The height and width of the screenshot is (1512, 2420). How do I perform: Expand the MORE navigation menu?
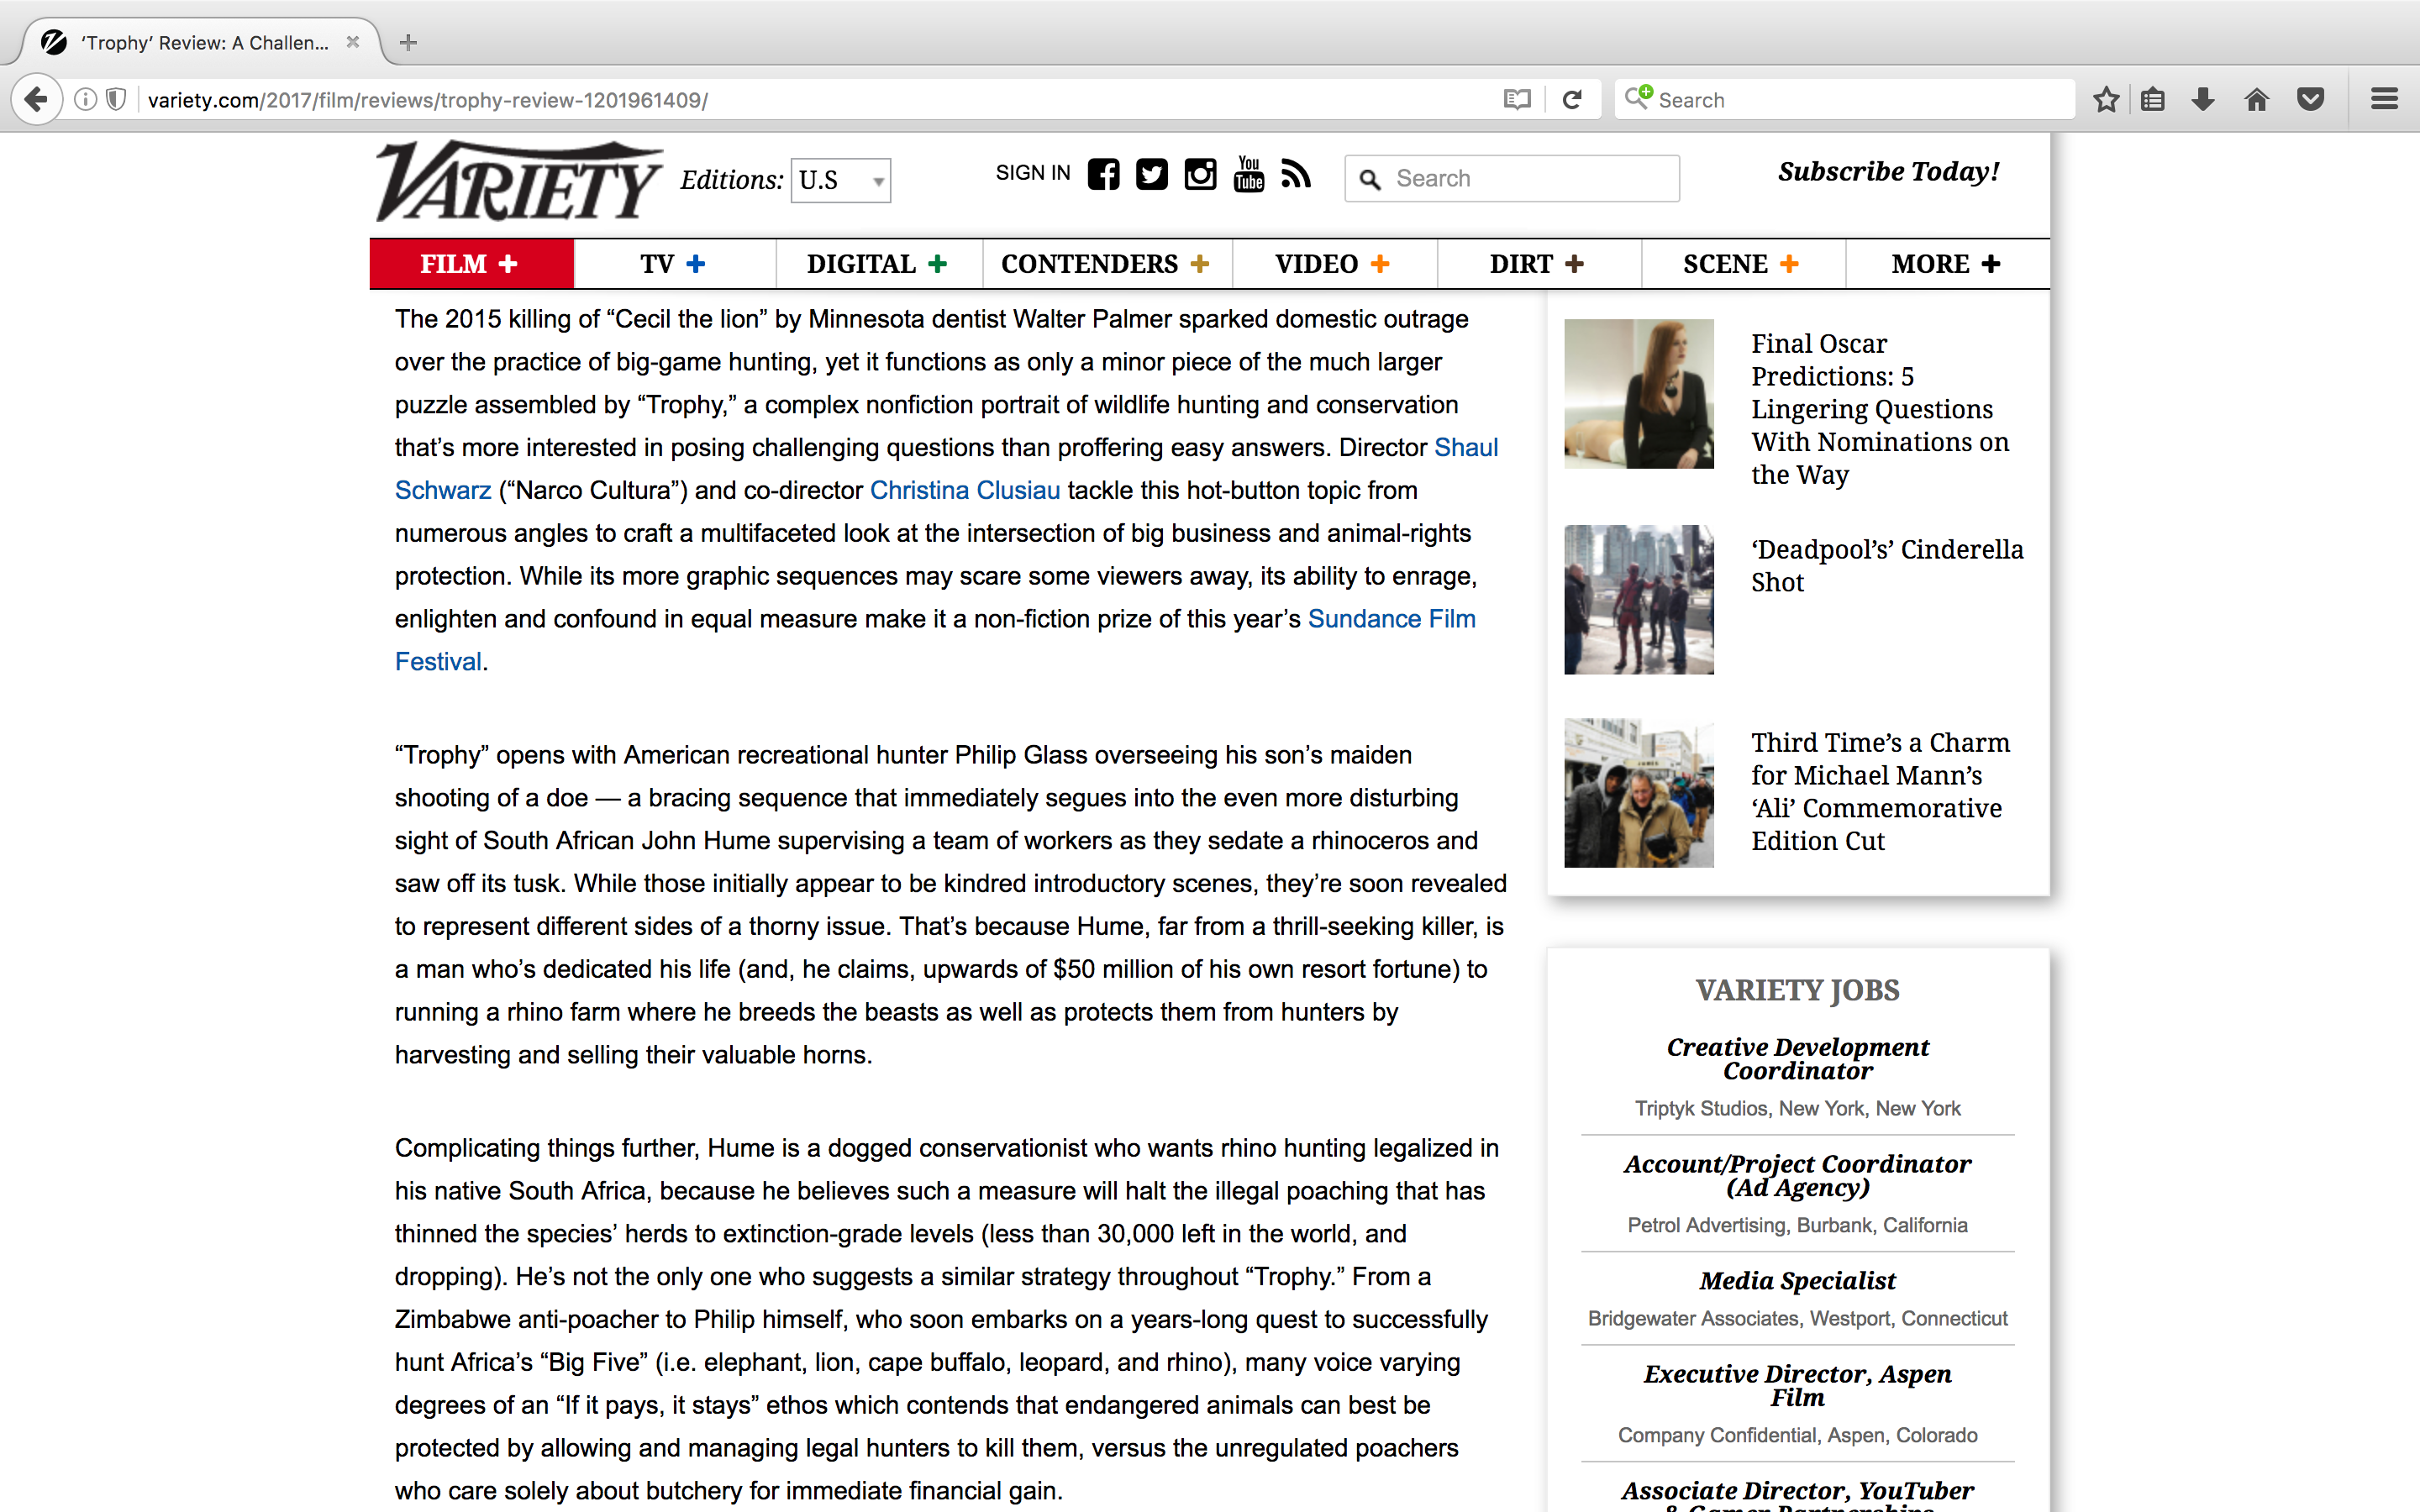[x=1945, y=264]
